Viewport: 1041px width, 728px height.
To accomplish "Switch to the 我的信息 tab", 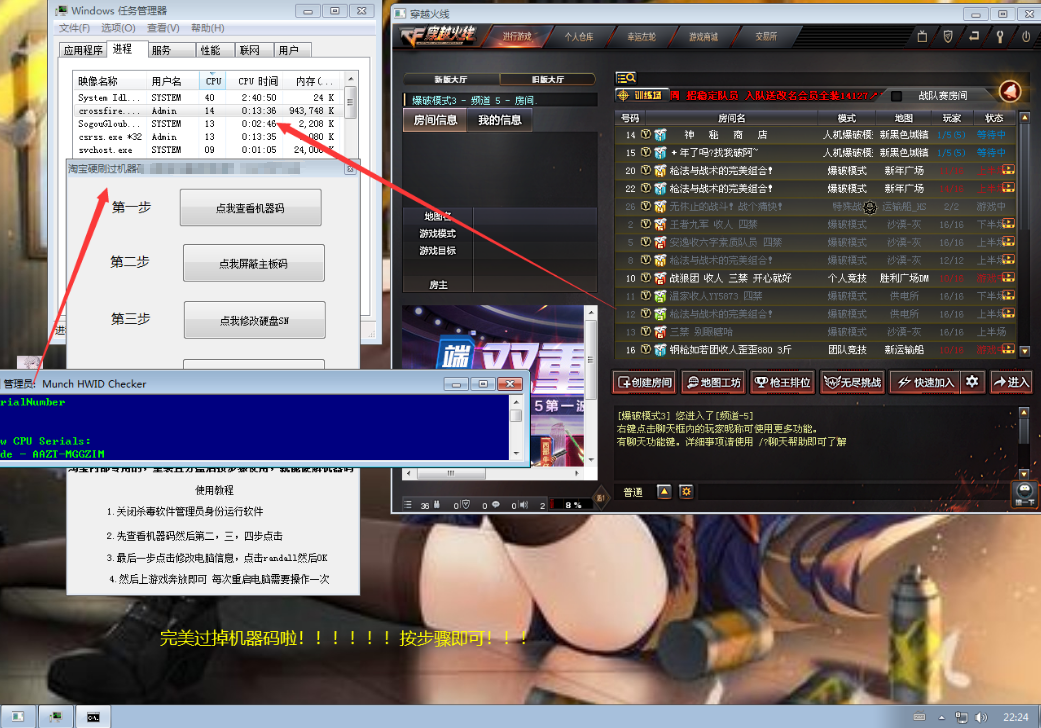I will tap(499, 120).
